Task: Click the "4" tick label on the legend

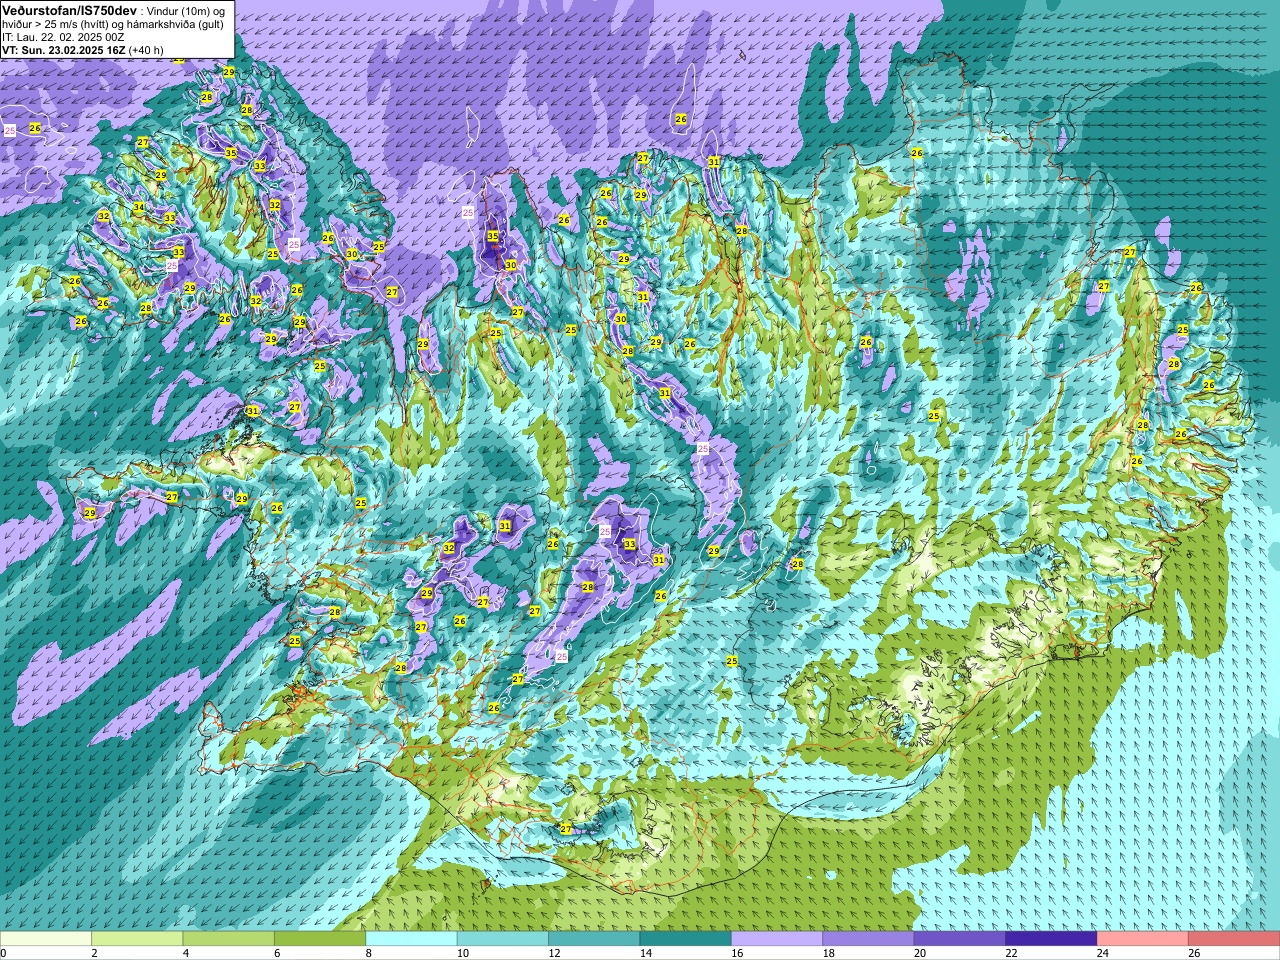Action: pos(186,953)
